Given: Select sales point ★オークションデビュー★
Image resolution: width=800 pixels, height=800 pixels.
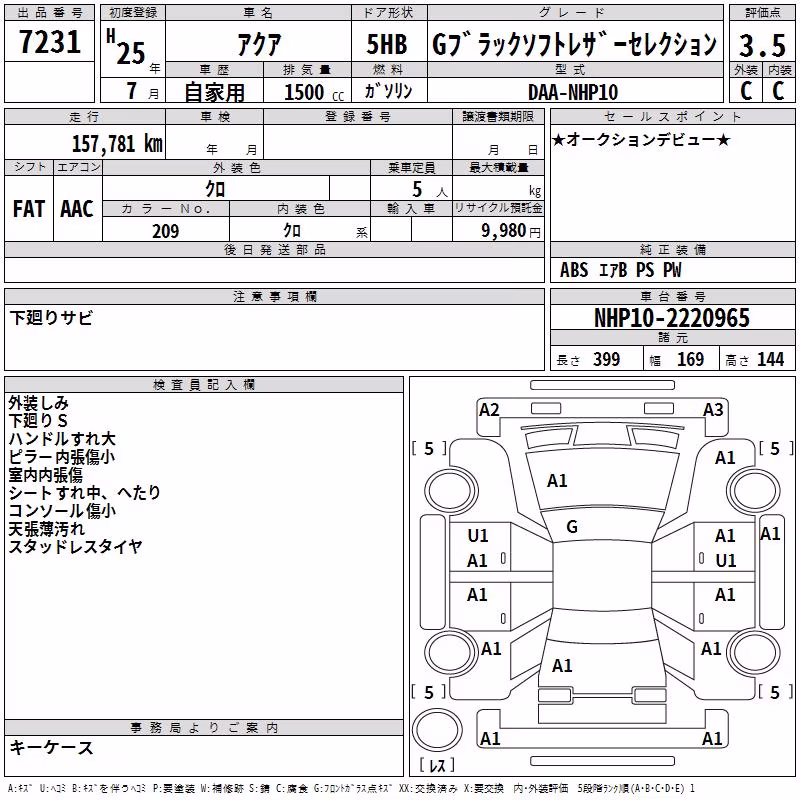Looking at the screenshot, I should pos(641,139).
